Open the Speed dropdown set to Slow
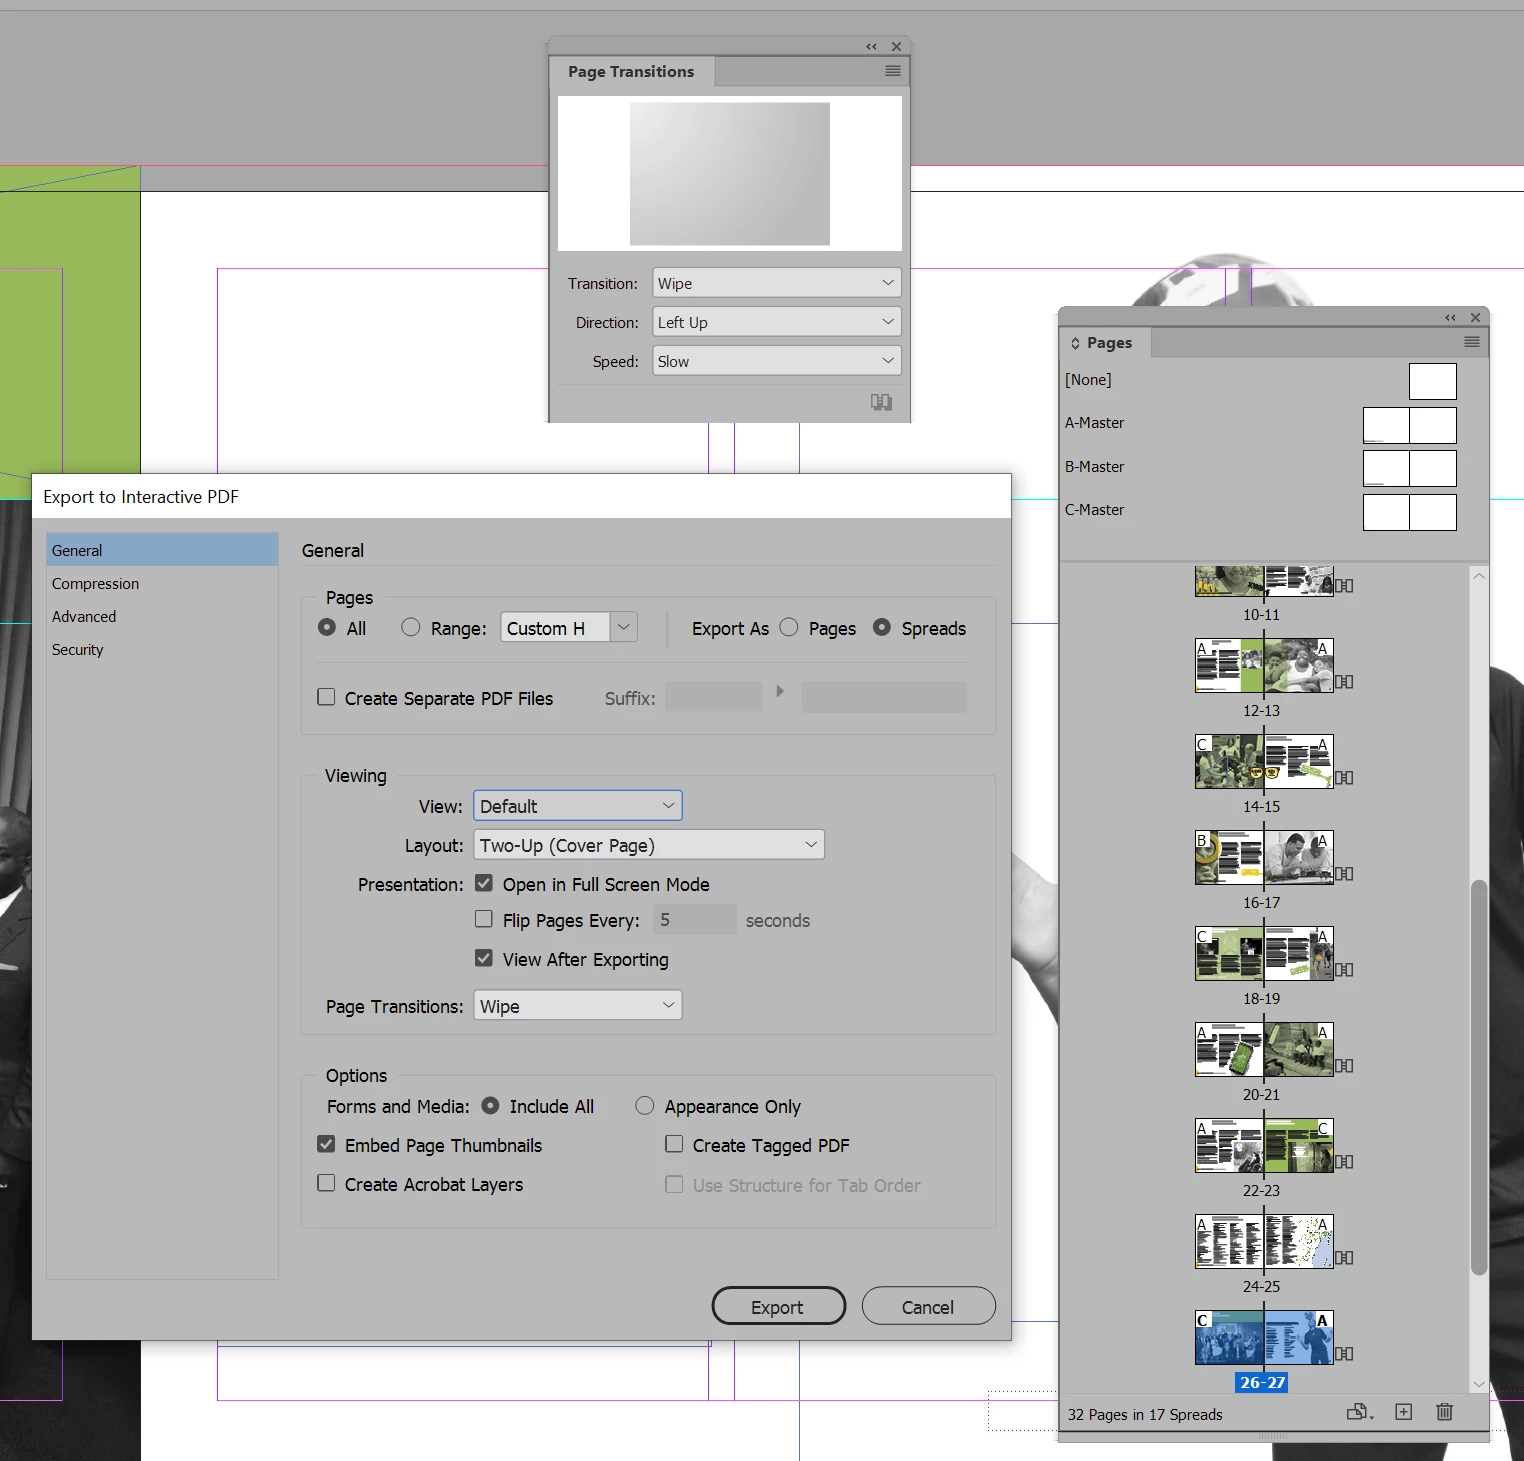1524x1461 pixels. [x=776, y=361]
